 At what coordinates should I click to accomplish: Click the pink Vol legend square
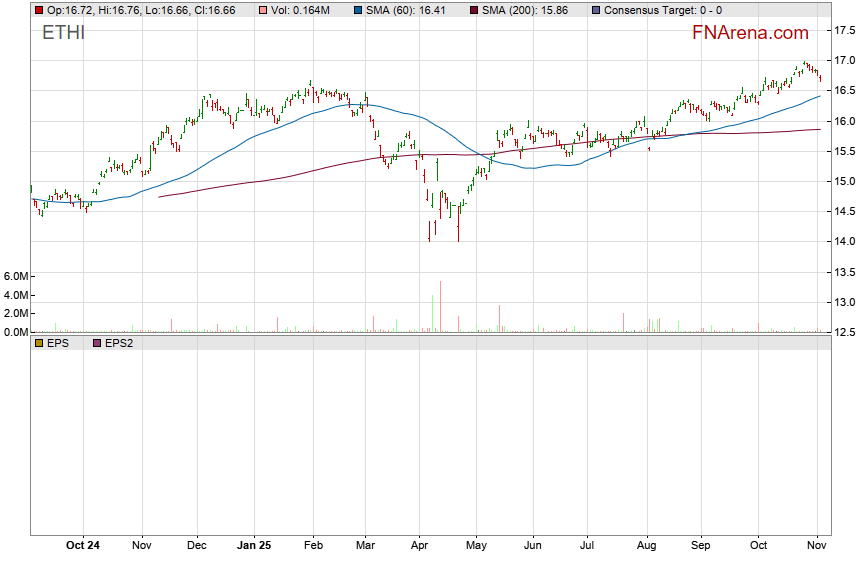263,10
